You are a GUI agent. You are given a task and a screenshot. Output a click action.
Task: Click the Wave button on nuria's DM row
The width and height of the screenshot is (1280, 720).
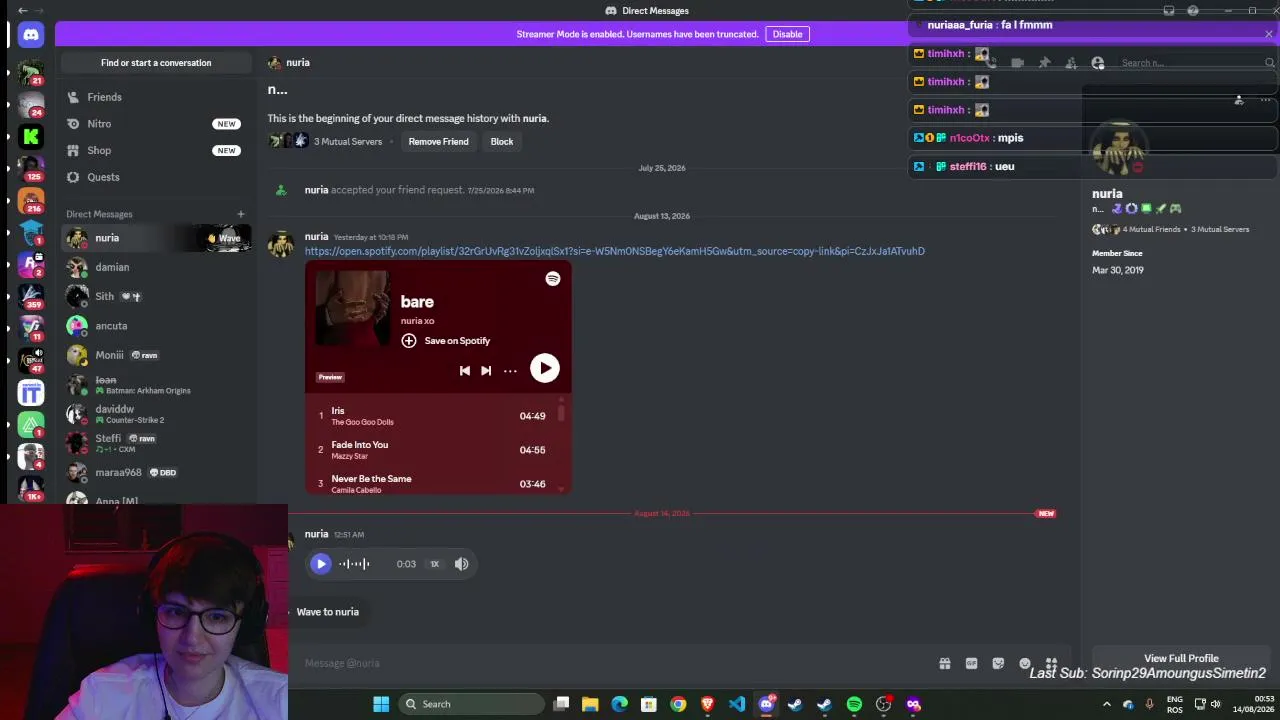[224, 238]
